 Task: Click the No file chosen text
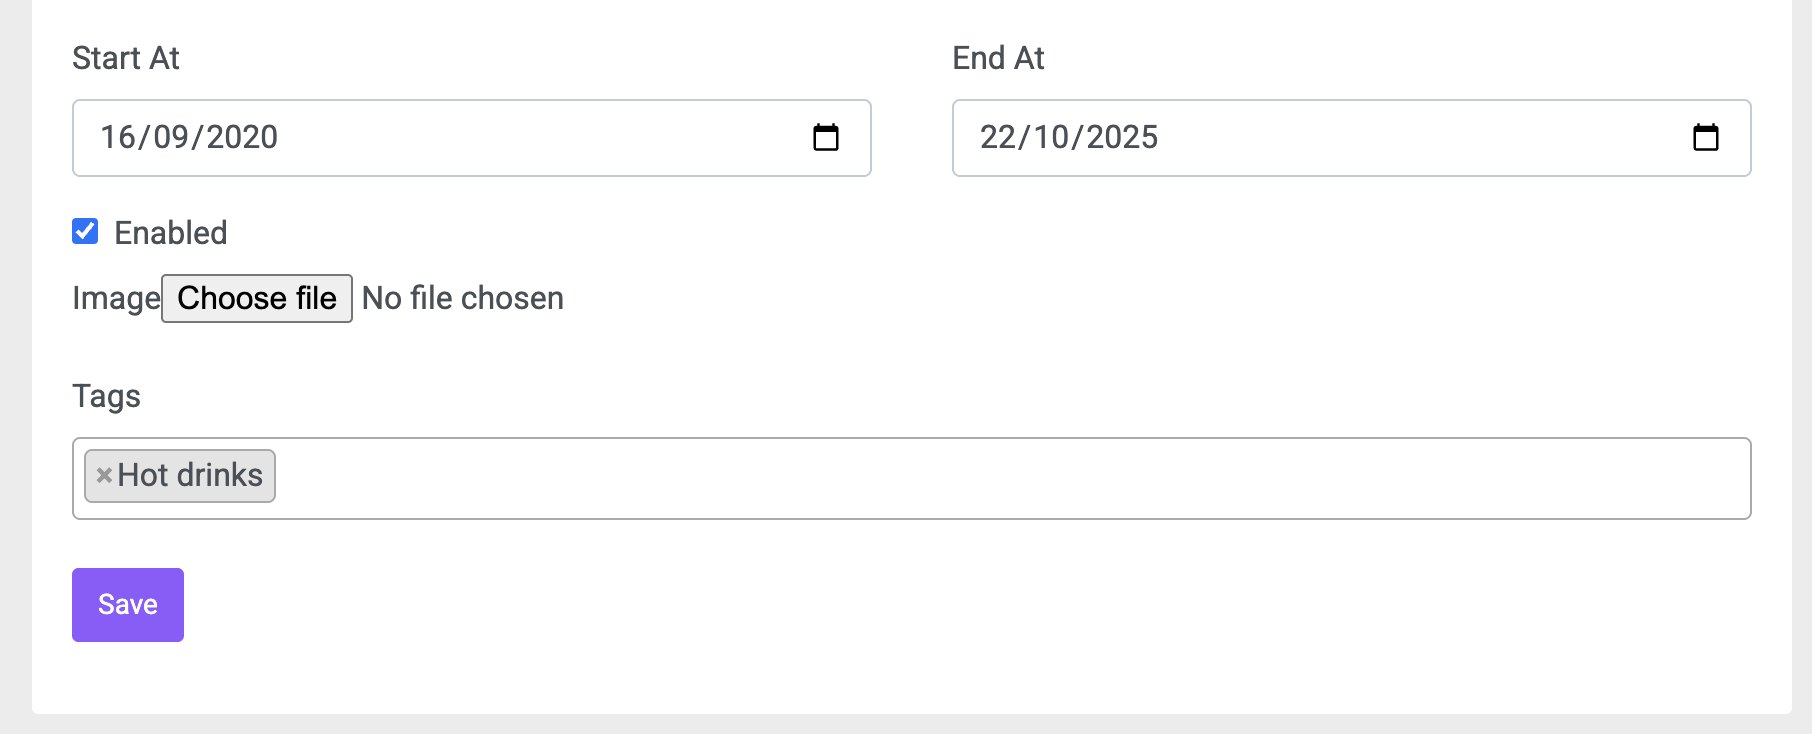pos(463,298)
